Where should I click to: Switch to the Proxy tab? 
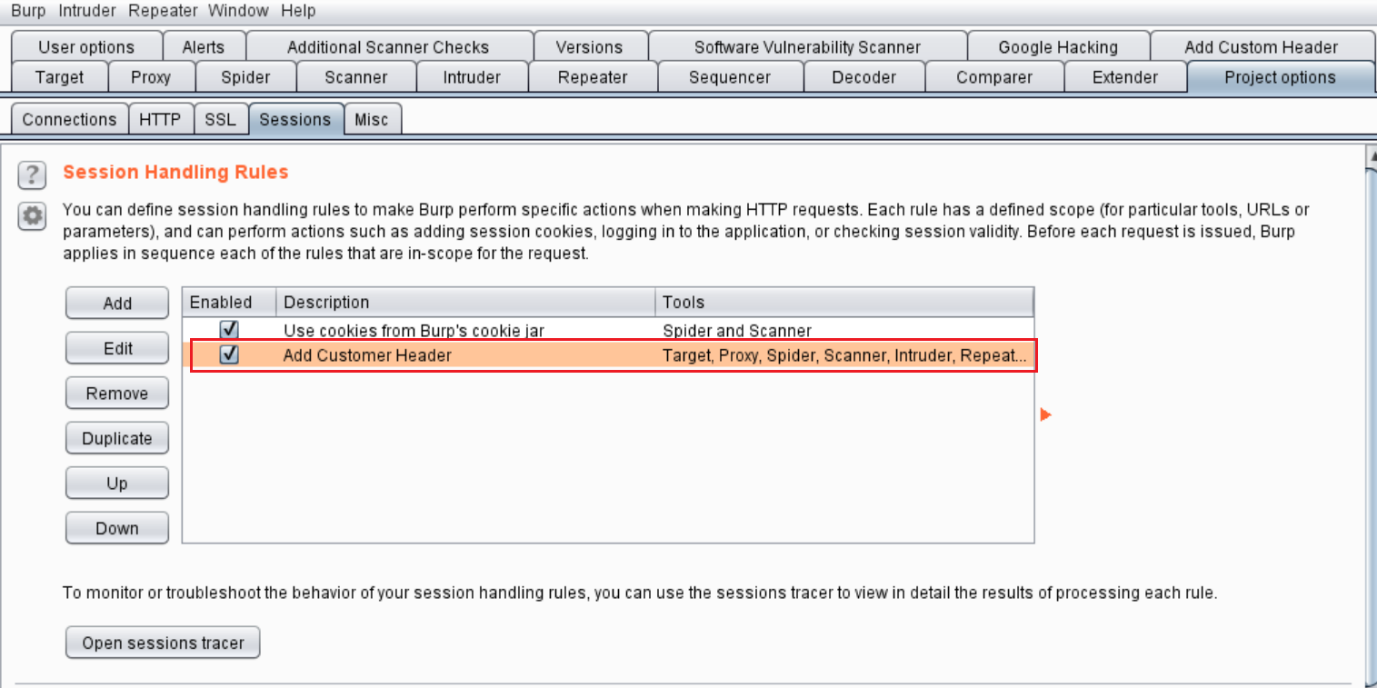click(150, 77)
